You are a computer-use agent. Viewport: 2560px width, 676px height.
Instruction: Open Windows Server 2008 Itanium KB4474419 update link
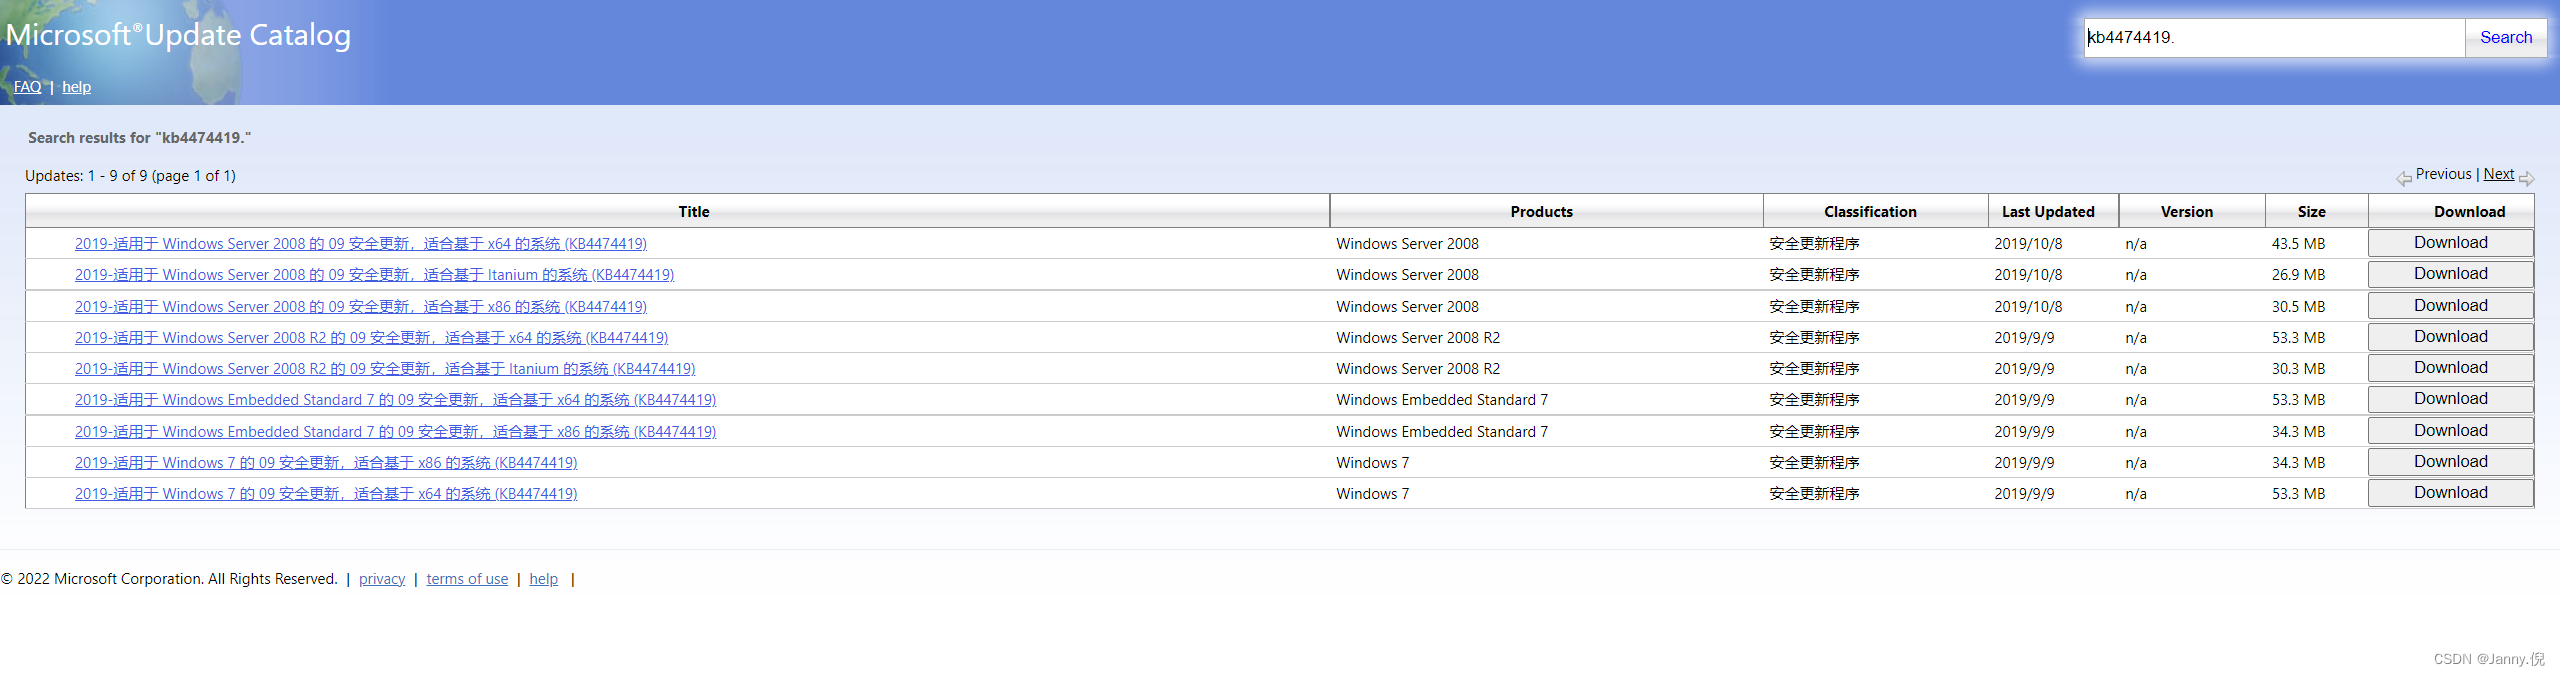tap(374, 275)
